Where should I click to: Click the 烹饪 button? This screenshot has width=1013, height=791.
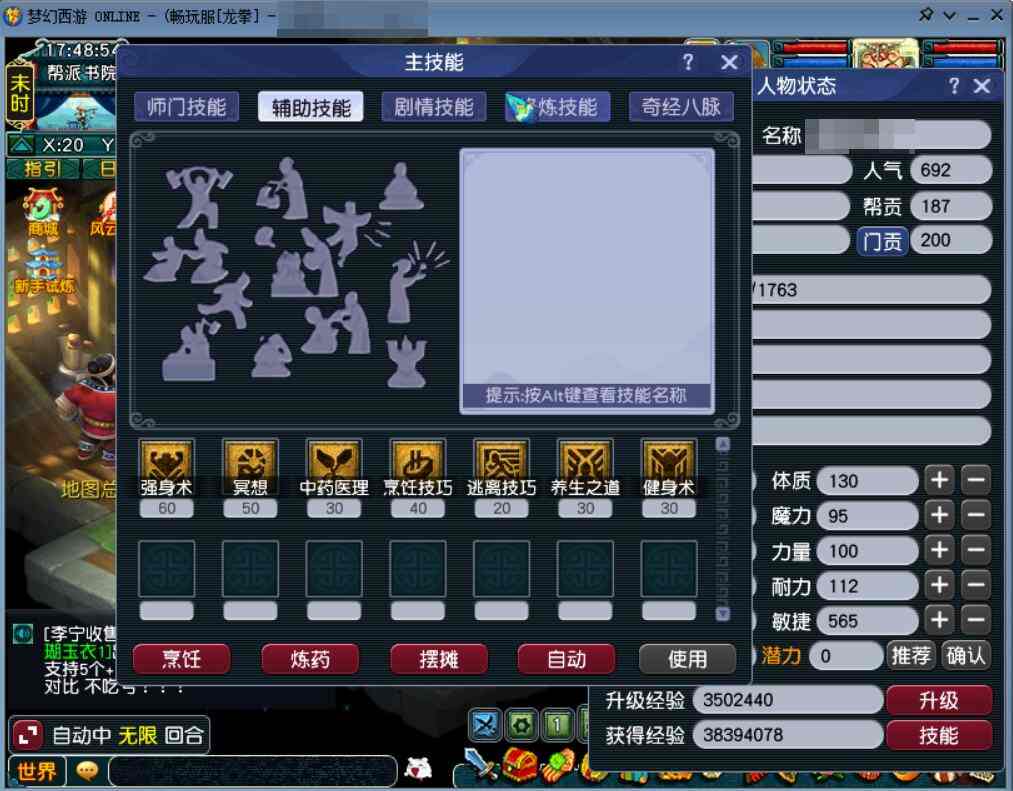coord(182,659)
